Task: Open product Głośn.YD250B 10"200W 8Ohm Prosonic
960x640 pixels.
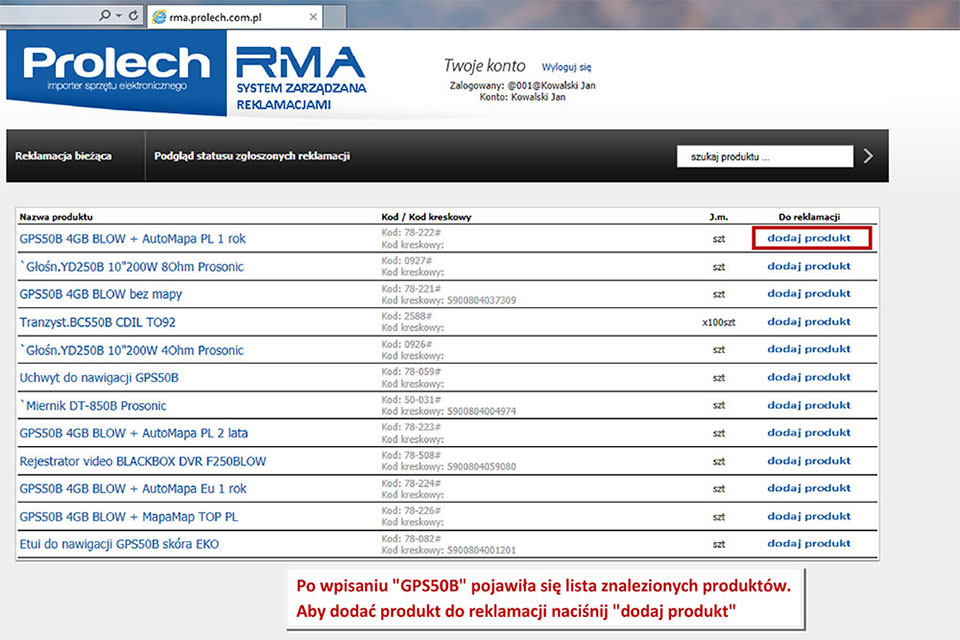Action: (132, 266)
